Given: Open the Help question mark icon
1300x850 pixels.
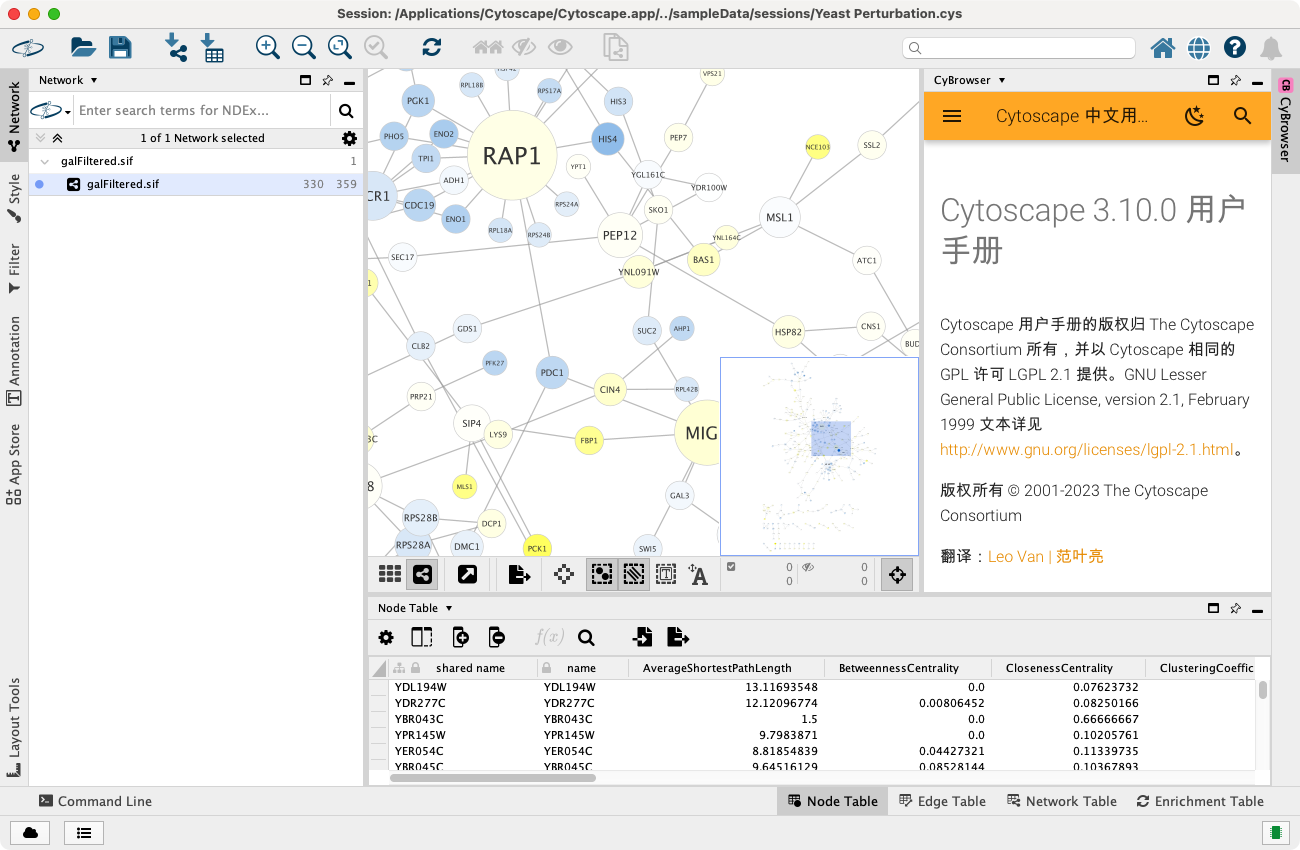Looking at the screenshot, I should (x=1235, y=47).
